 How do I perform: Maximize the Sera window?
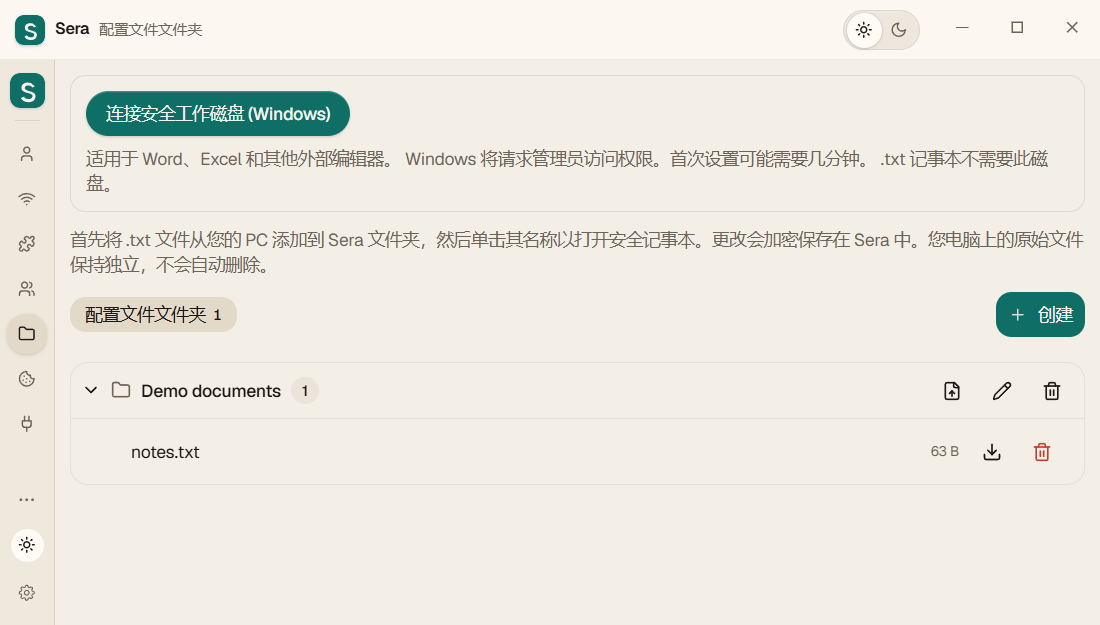click(x=1017, y=28)
